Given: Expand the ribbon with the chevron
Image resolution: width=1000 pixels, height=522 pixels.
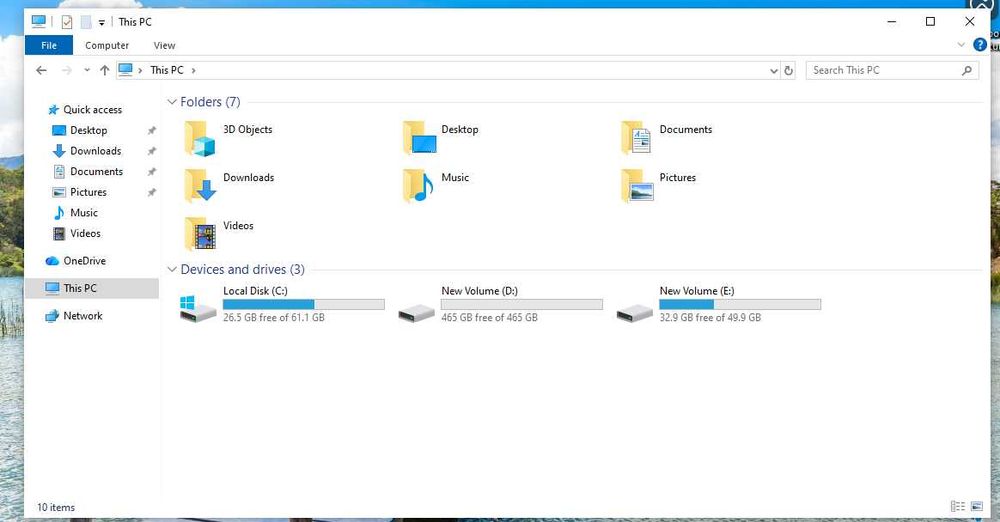Looking at the screenshot, I should (x=961, y=45).
